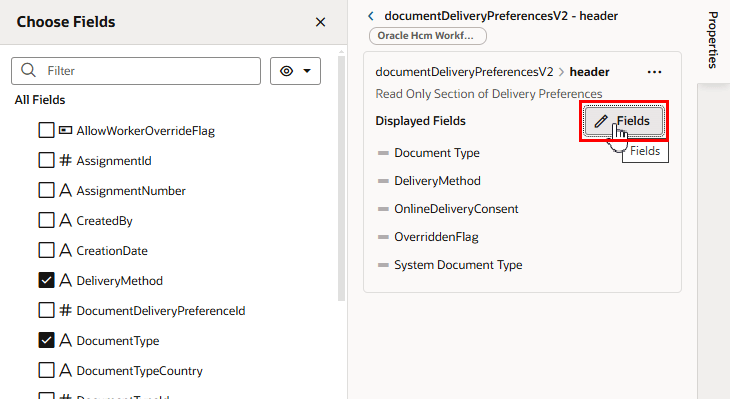Viewport: 730px width, 399px height.
Task: Click the text type icon beside CreatedBy
Action: tap(66, 220)
